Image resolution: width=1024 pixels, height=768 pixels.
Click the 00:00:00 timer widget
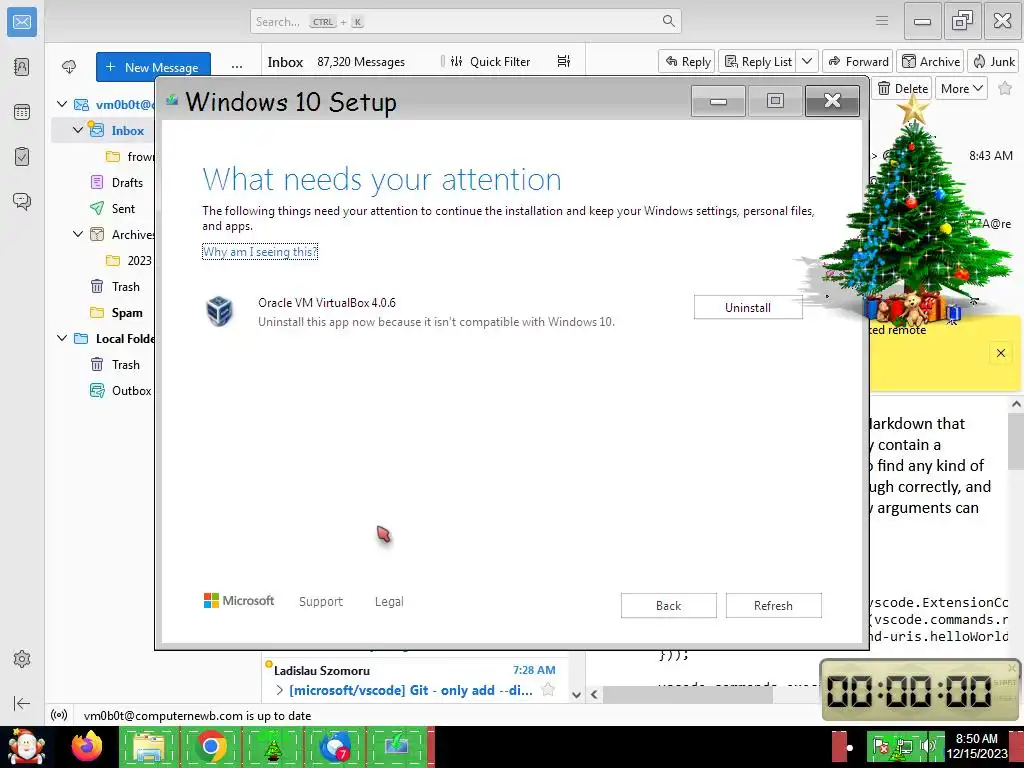click(919, 690)
